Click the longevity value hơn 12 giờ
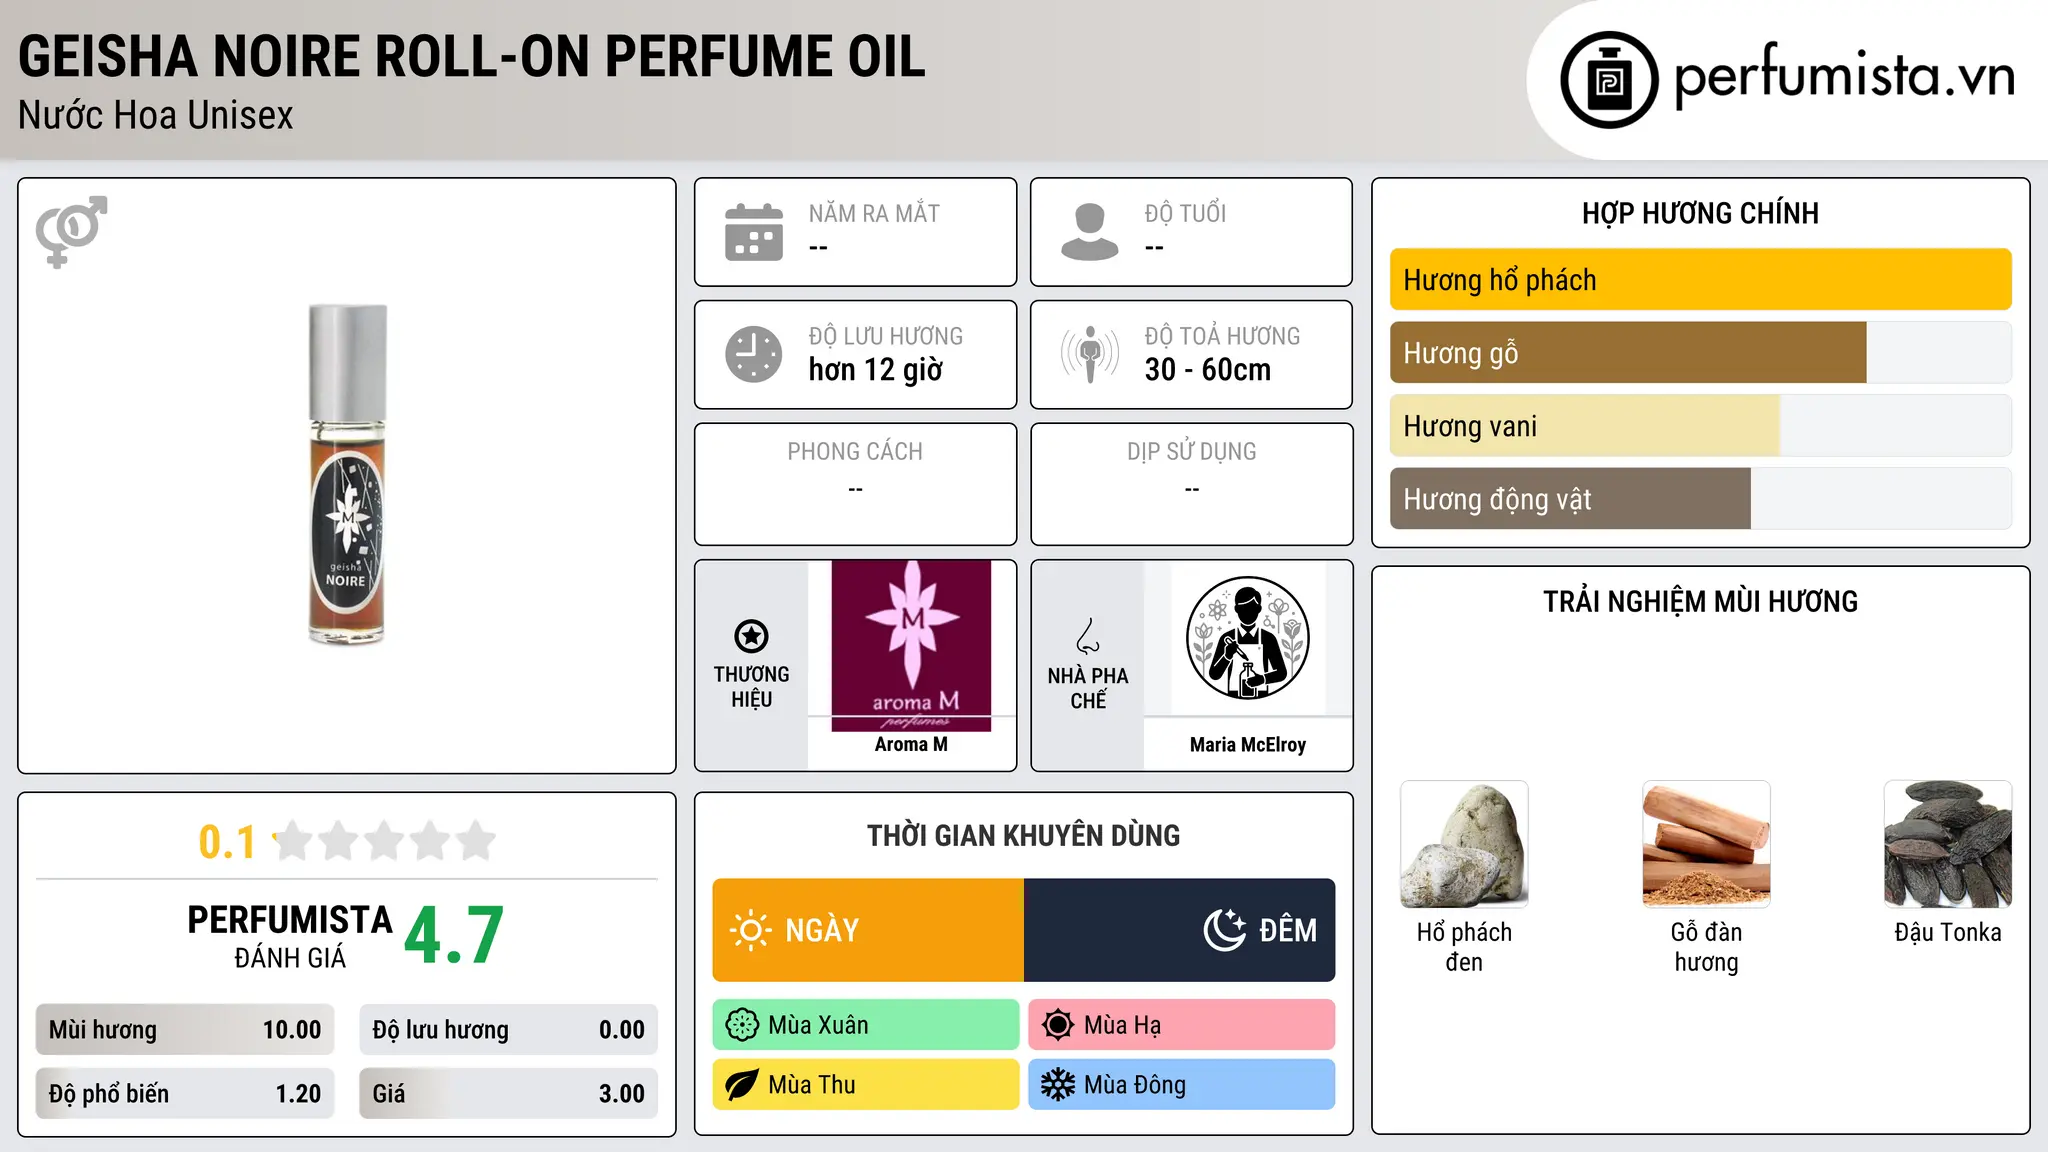 [x=876, y=370]
